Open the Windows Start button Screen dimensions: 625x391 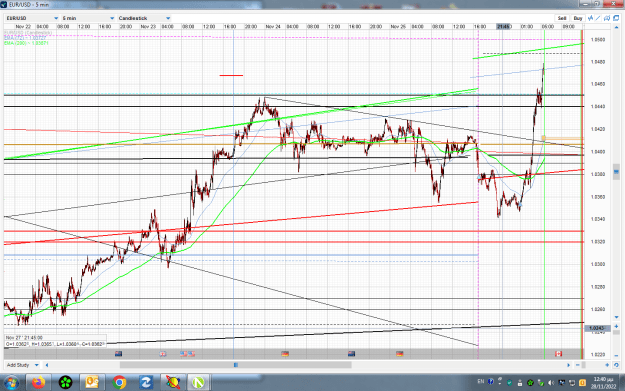point(11,383)
